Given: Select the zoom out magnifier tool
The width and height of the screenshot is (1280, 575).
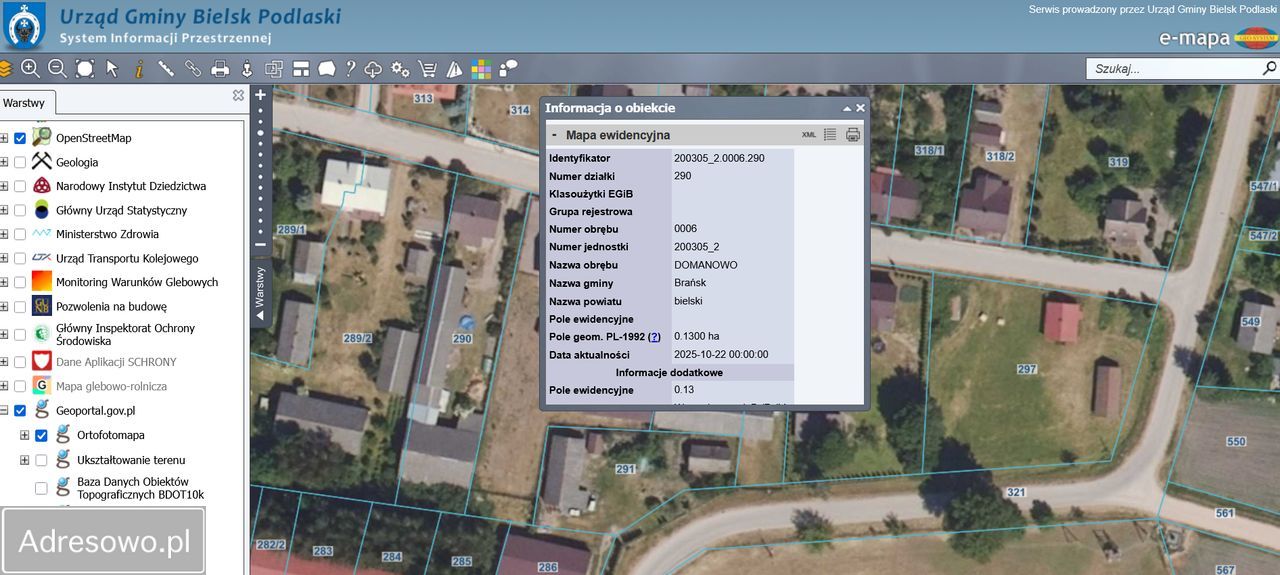Looking at the screenshot, I should 58,69.
